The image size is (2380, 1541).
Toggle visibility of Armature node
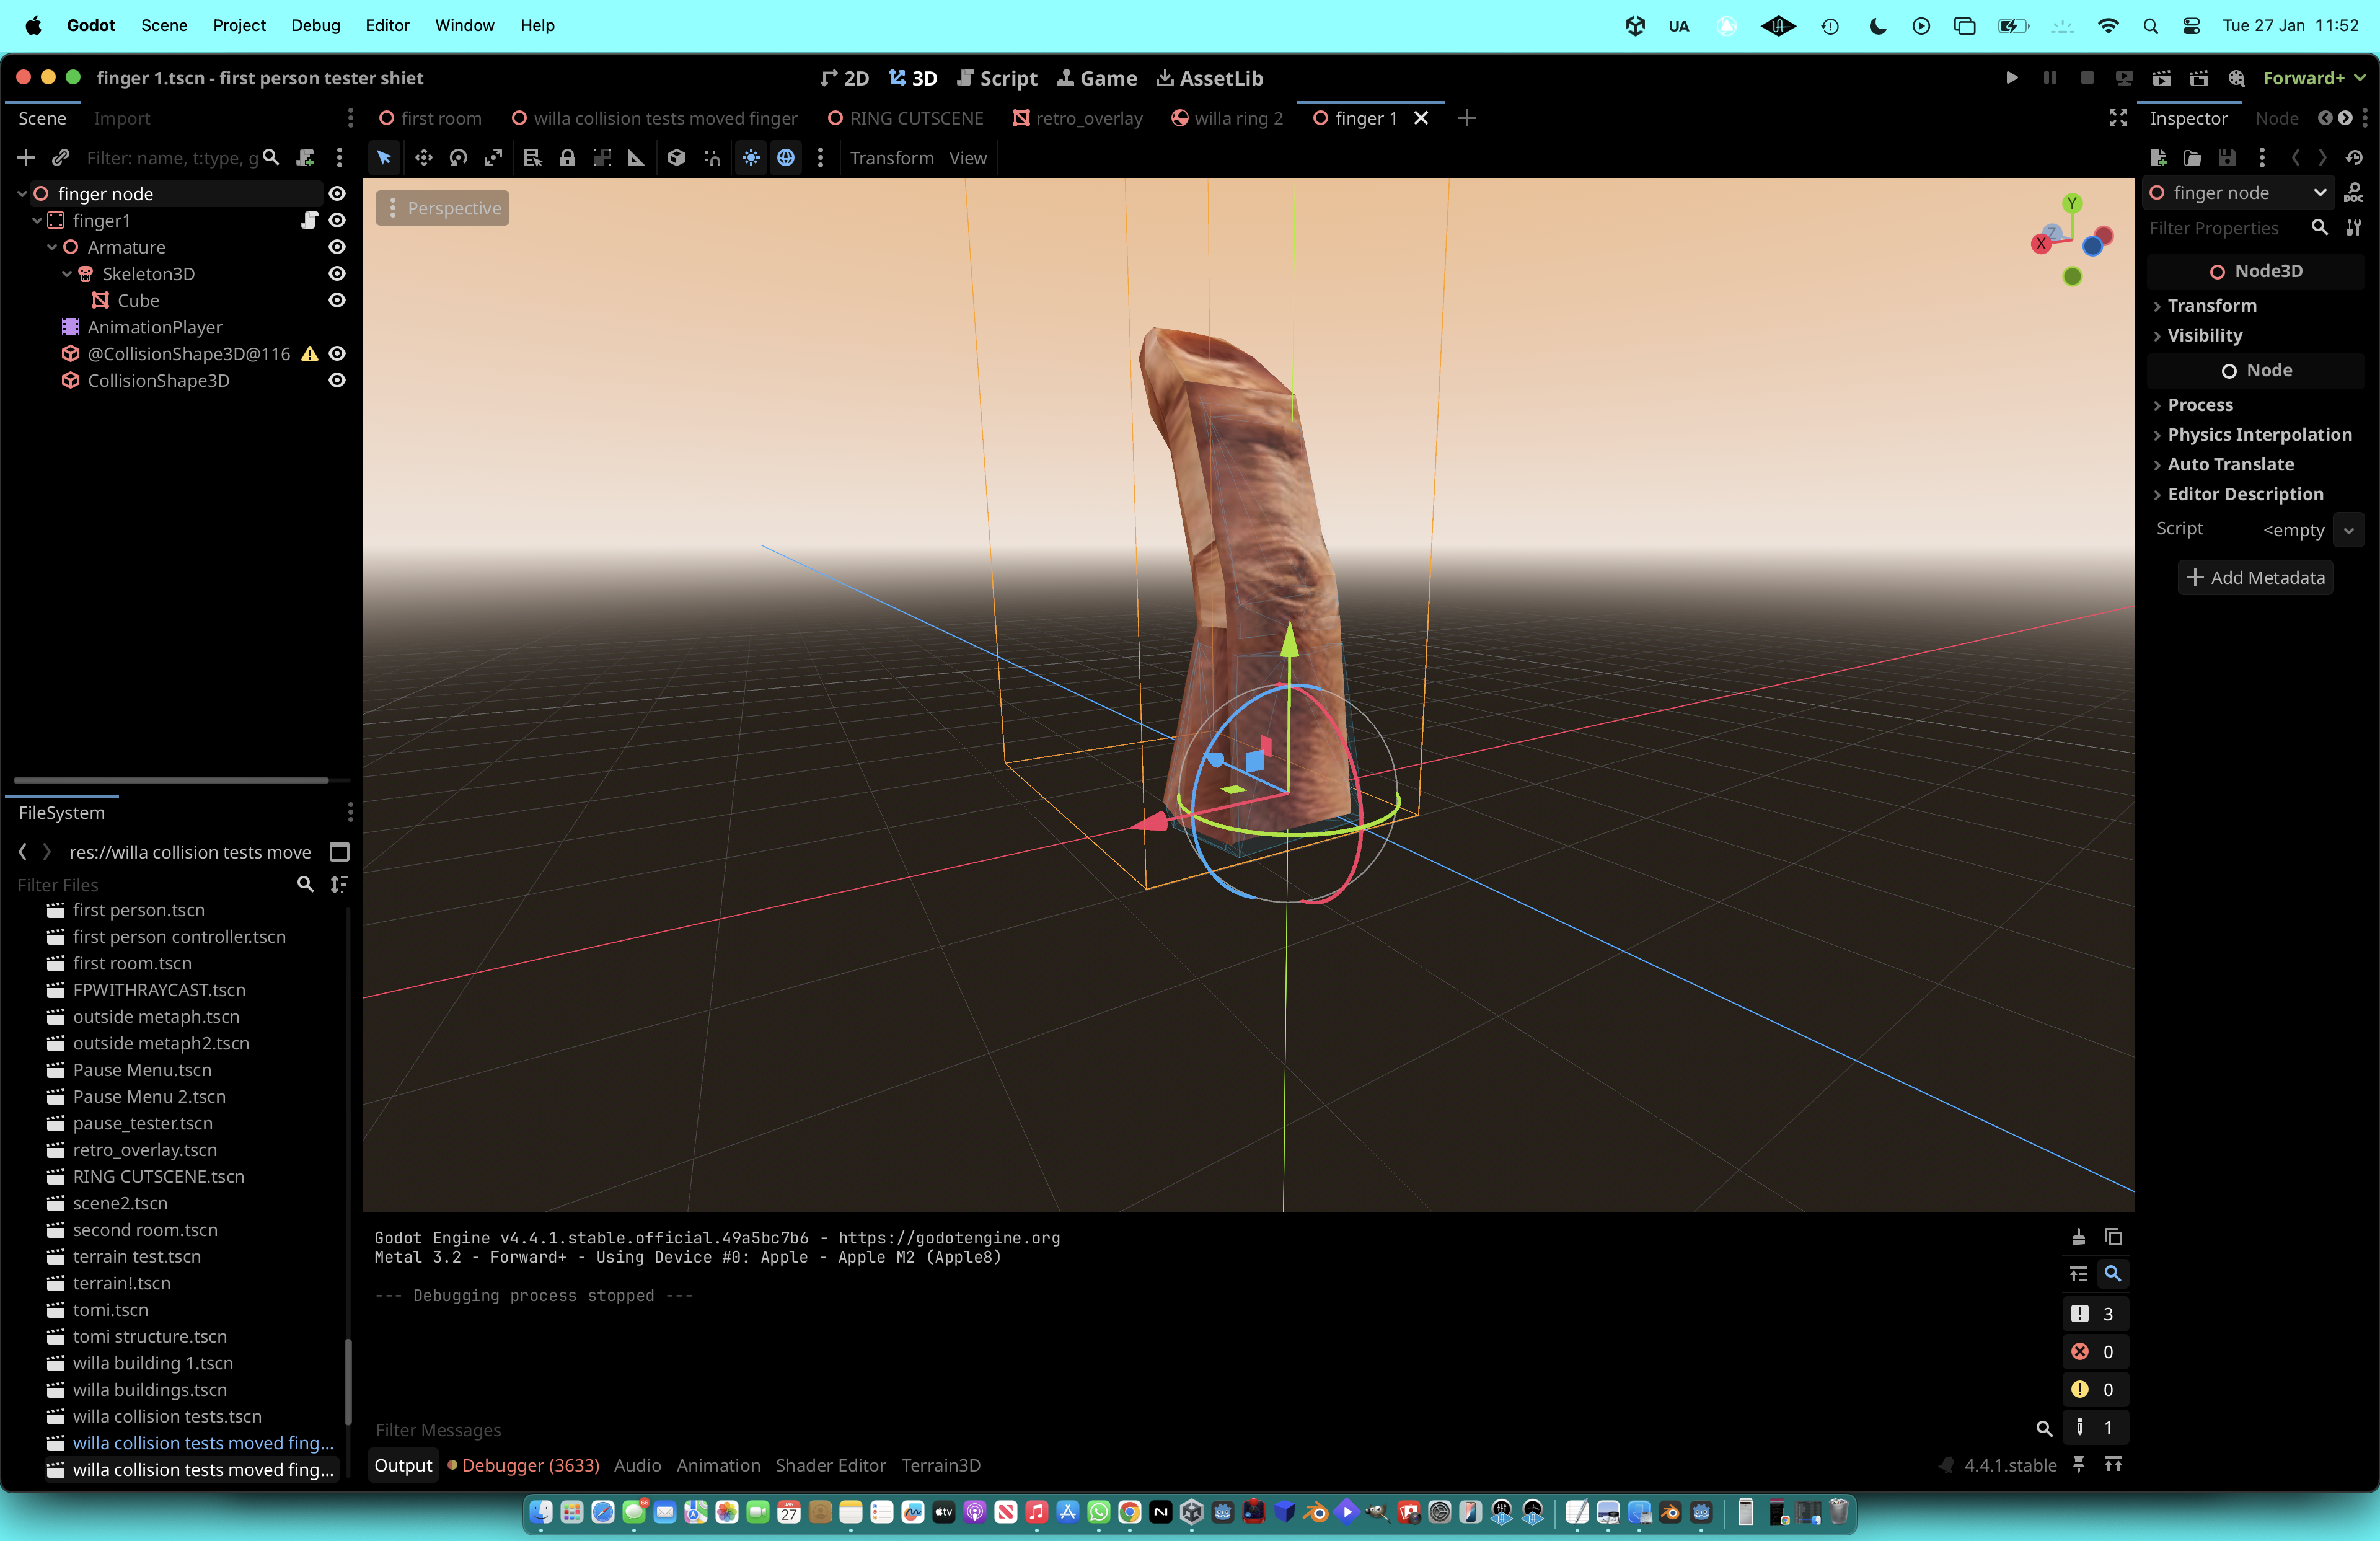(337, 247)
